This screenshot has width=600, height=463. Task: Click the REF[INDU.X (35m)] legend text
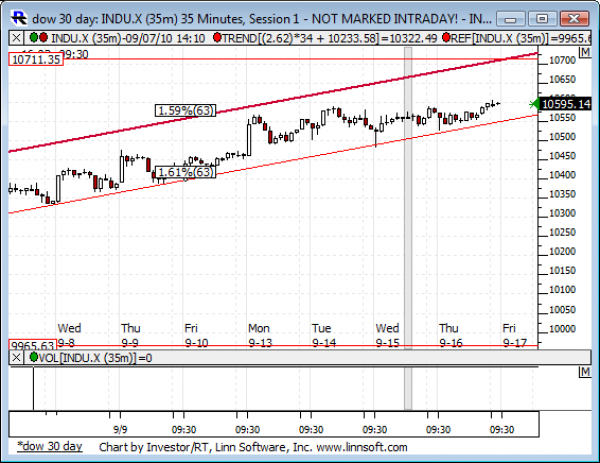pyautogui.click(x=521, y=38)
